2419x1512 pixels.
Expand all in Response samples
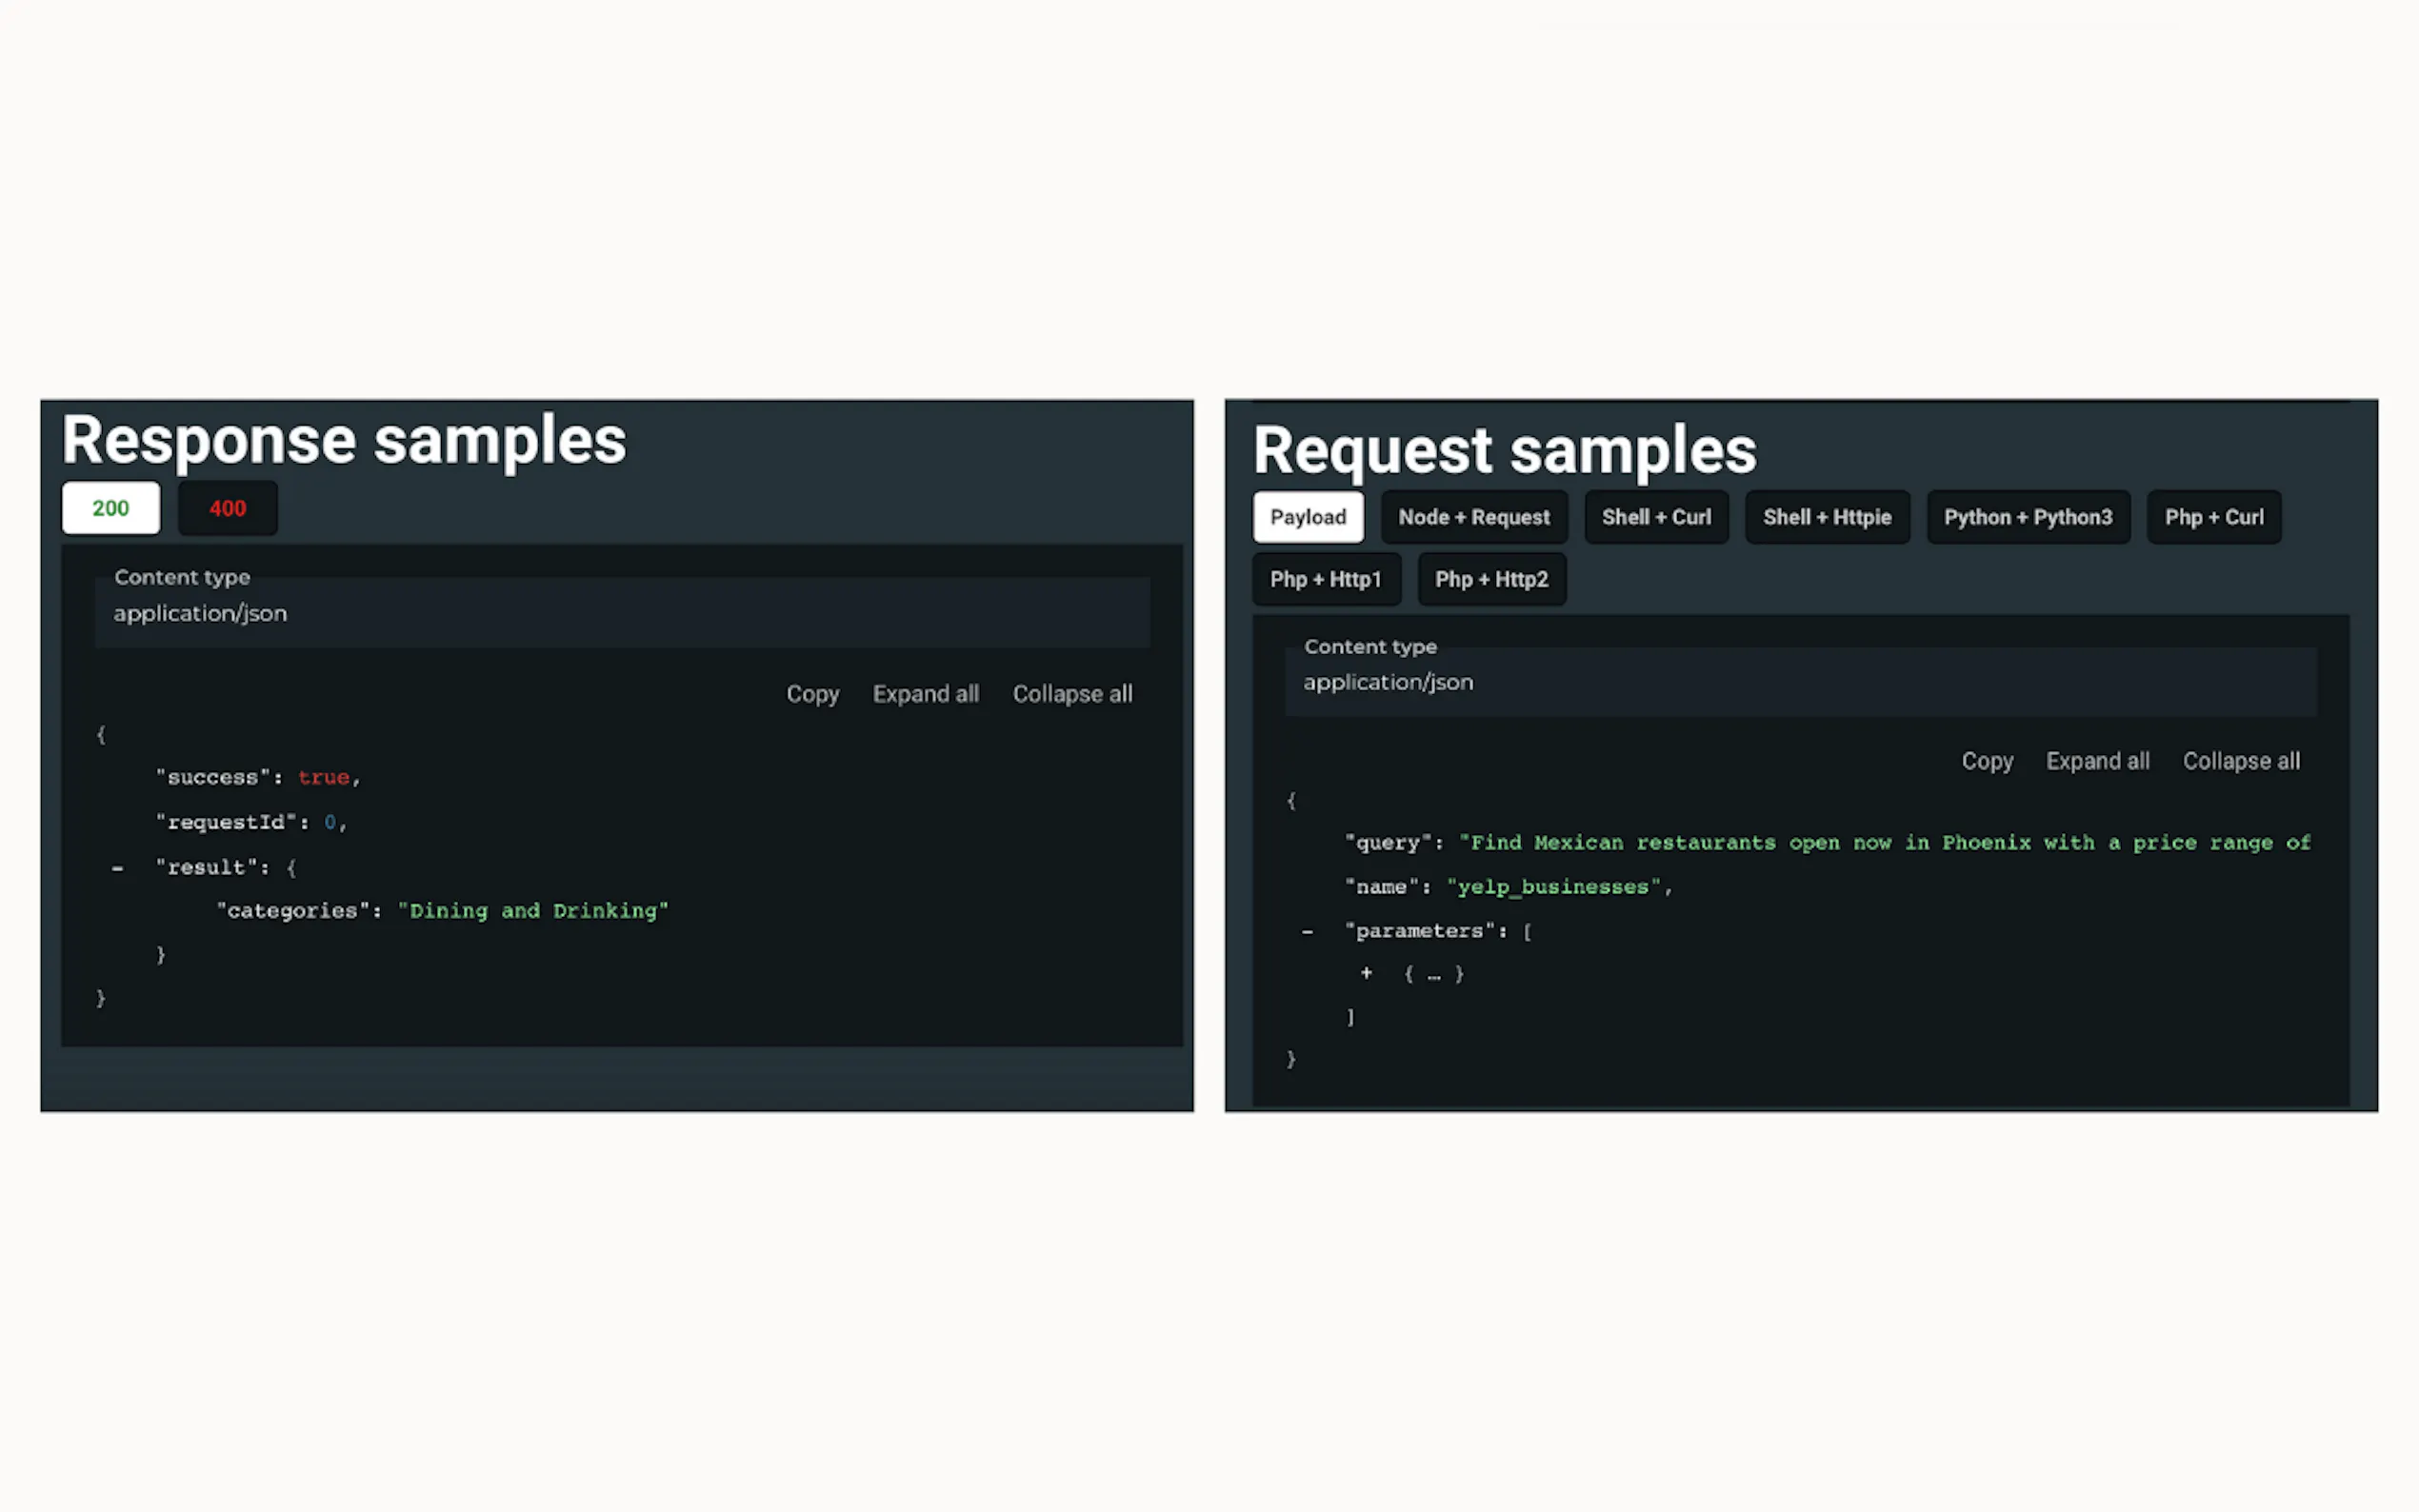coord(925,694)
